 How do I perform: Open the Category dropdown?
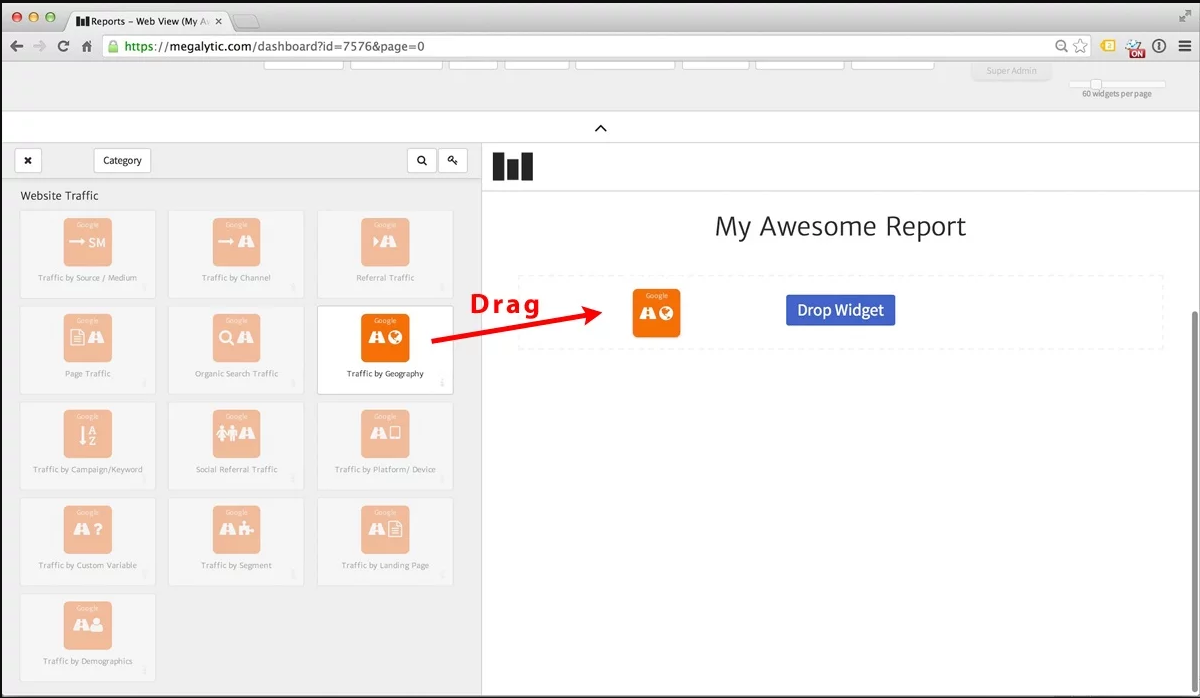122,160
